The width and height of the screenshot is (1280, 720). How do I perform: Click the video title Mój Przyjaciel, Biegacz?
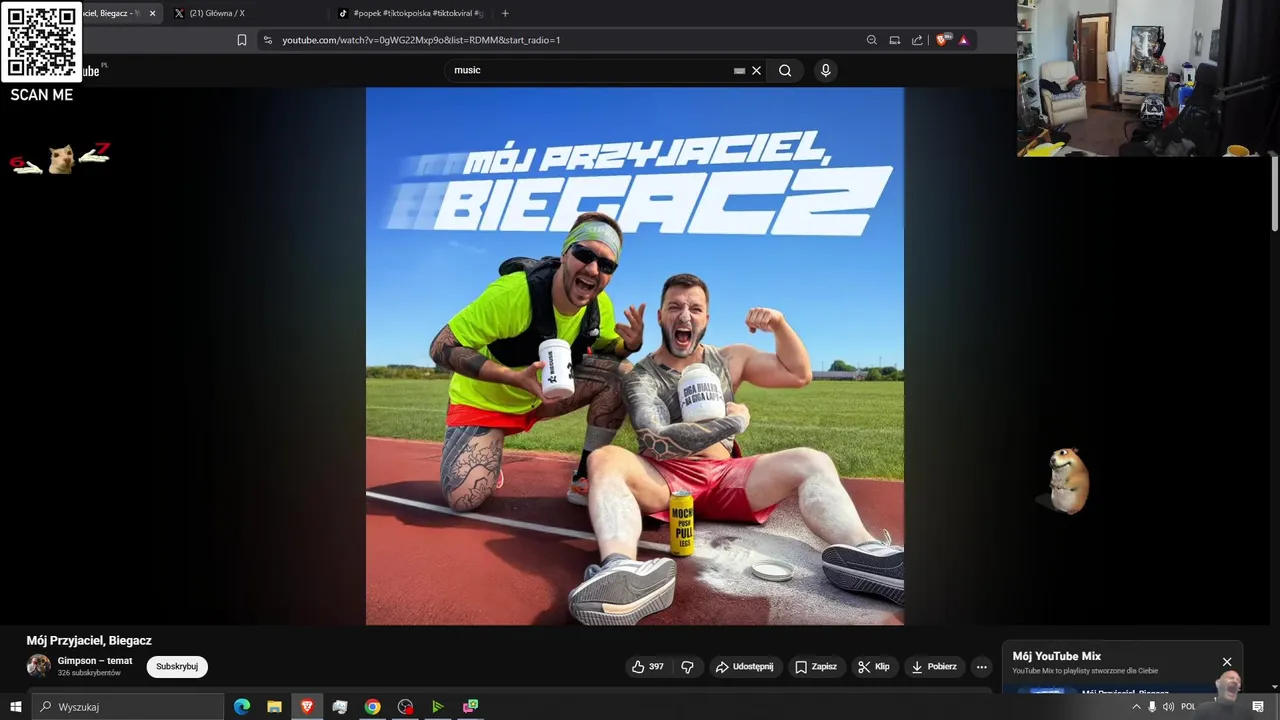pos(89,640)
